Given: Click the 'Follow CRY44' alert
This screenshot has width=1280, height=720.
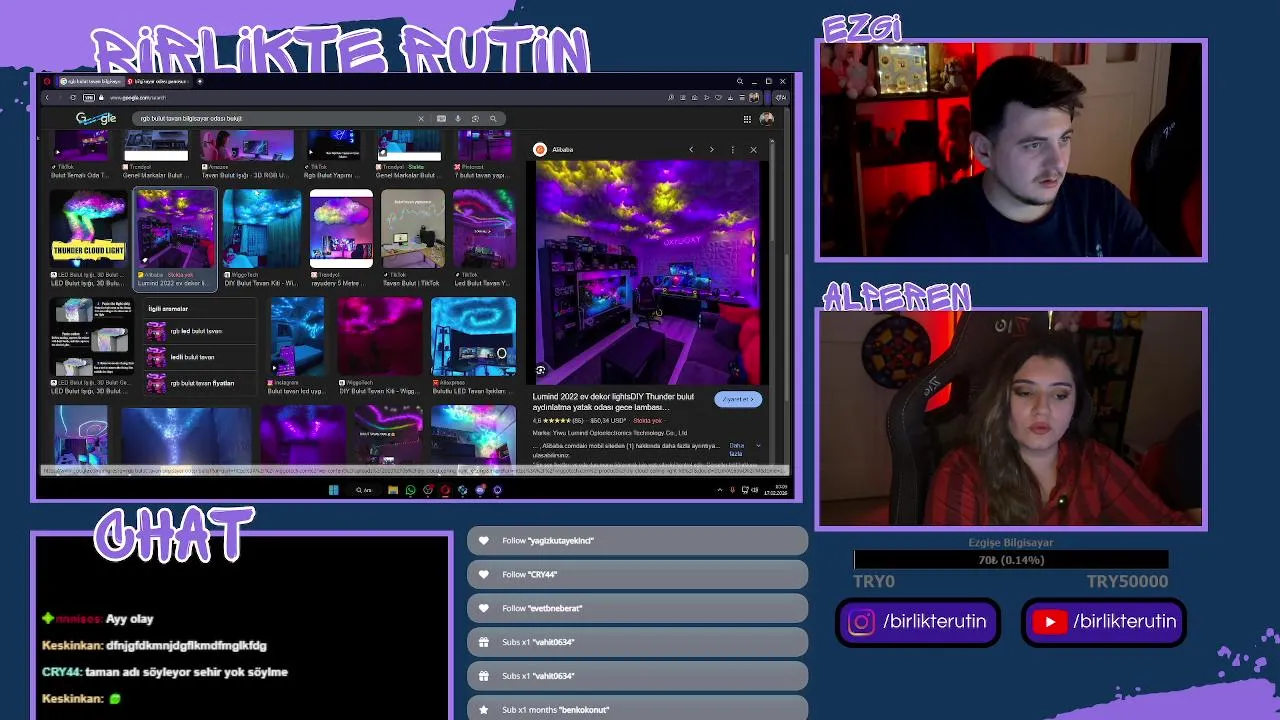Looking at the screenshot, I should (x=637, y=575).
